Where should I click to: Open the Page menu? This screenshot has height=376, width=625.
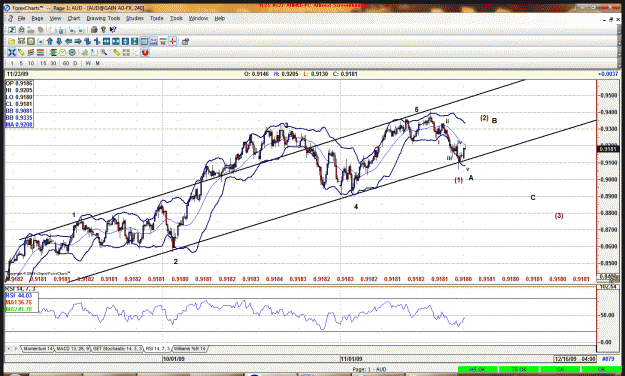[37, 18]
